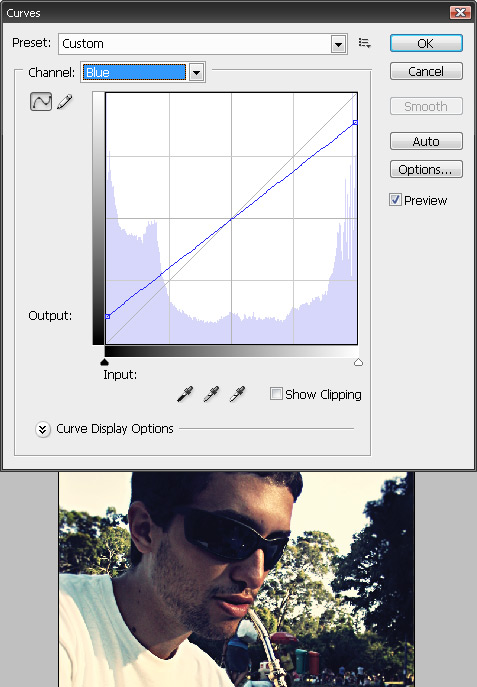Click the Cancel button

426,71
